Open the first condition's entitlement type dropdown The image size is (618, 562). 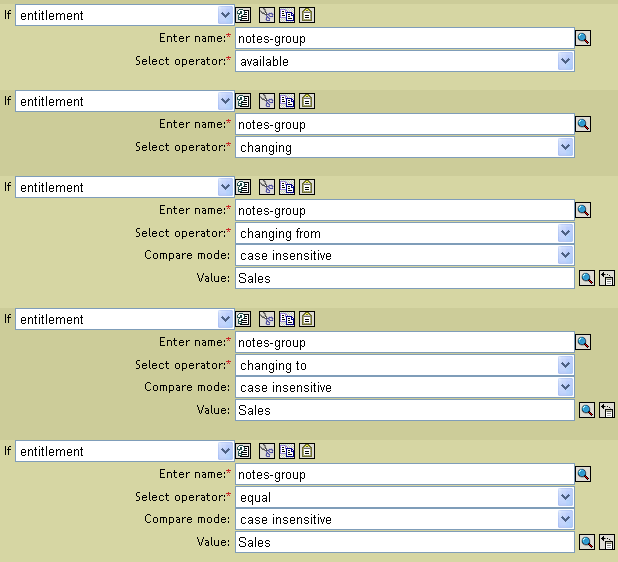tap(225, 16)
